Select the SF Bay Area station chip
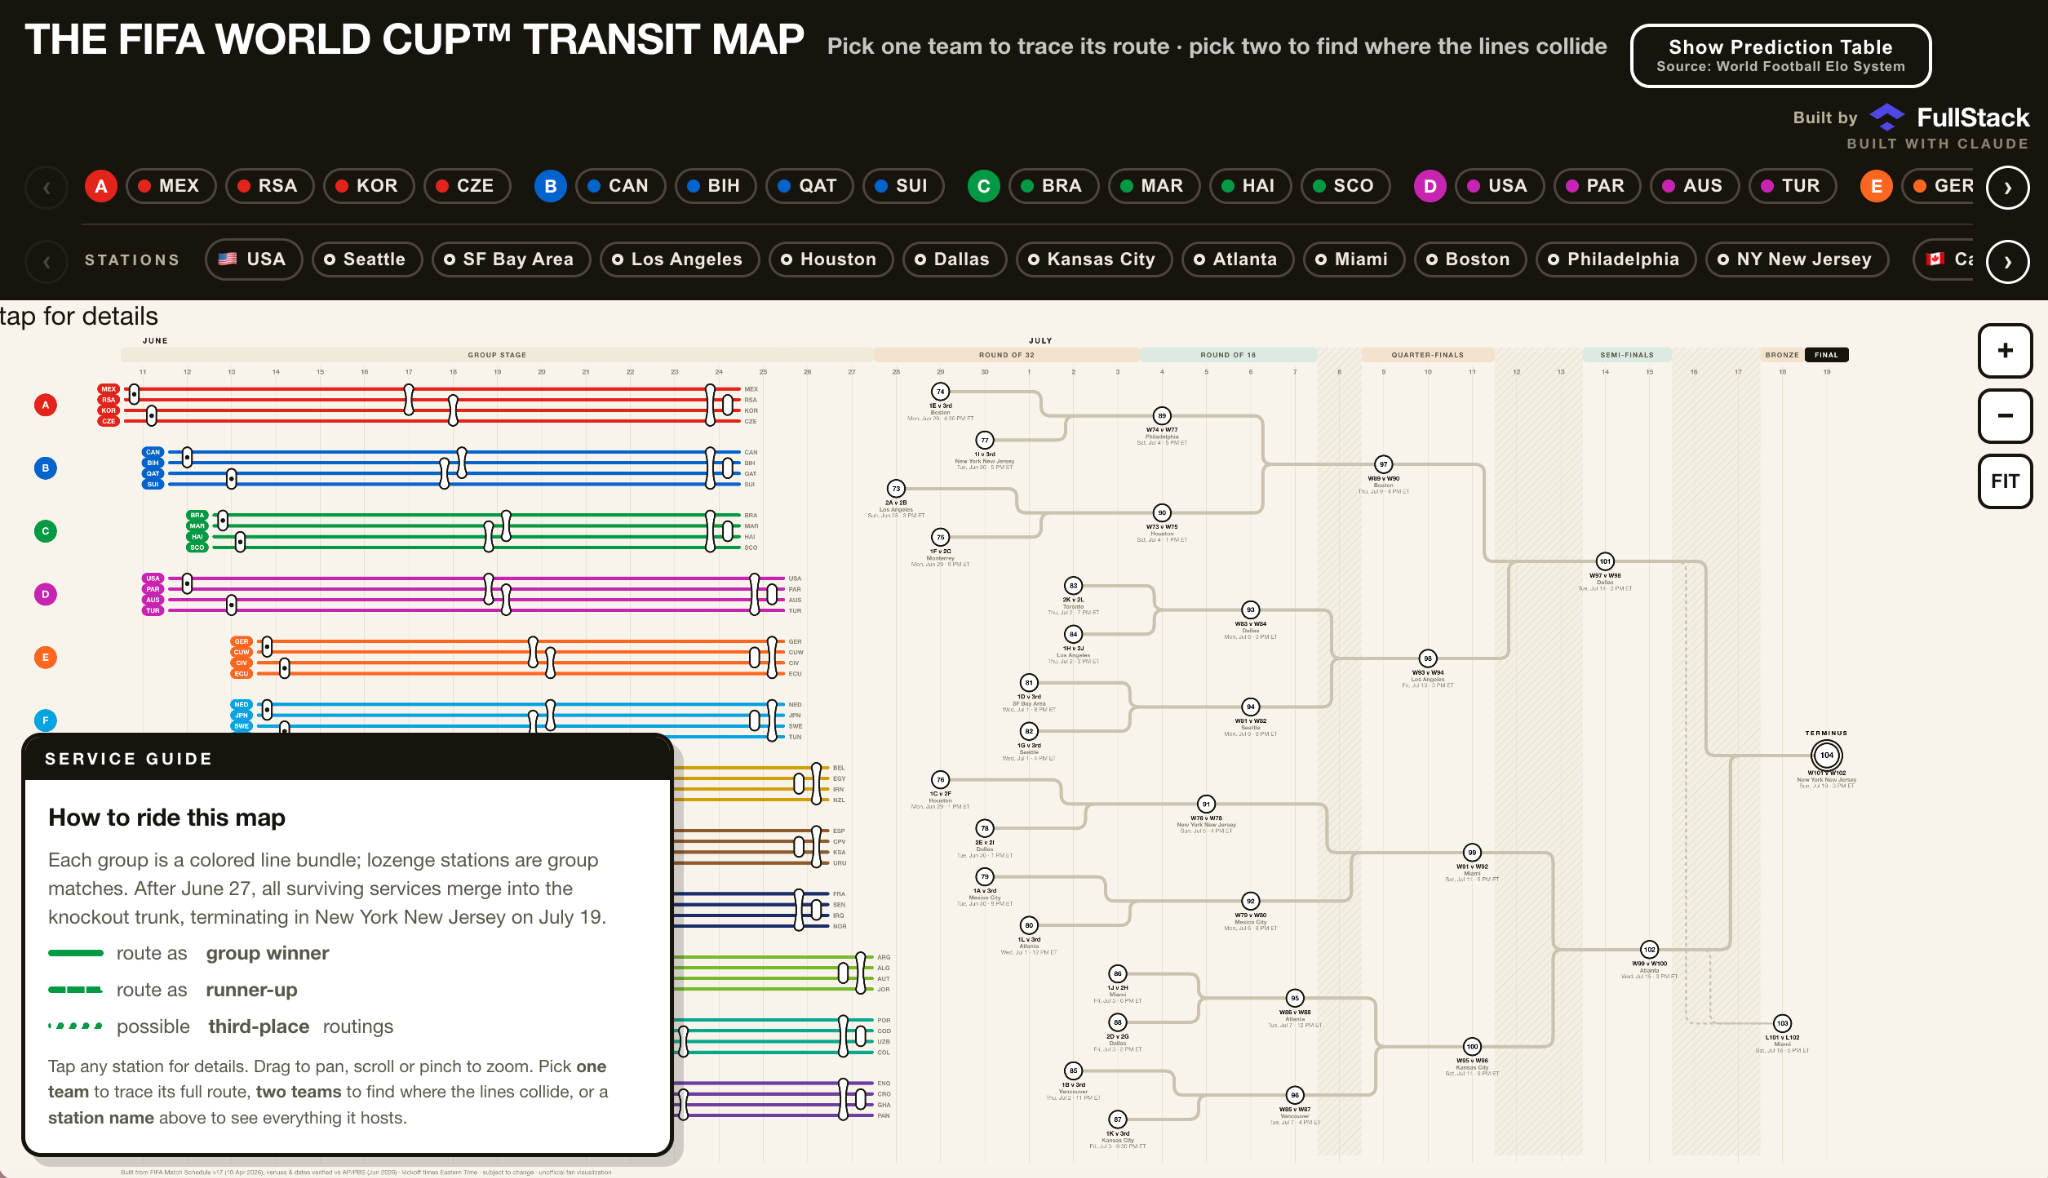This screenshot has width=2048, height=1178. (x=510, y=259)
